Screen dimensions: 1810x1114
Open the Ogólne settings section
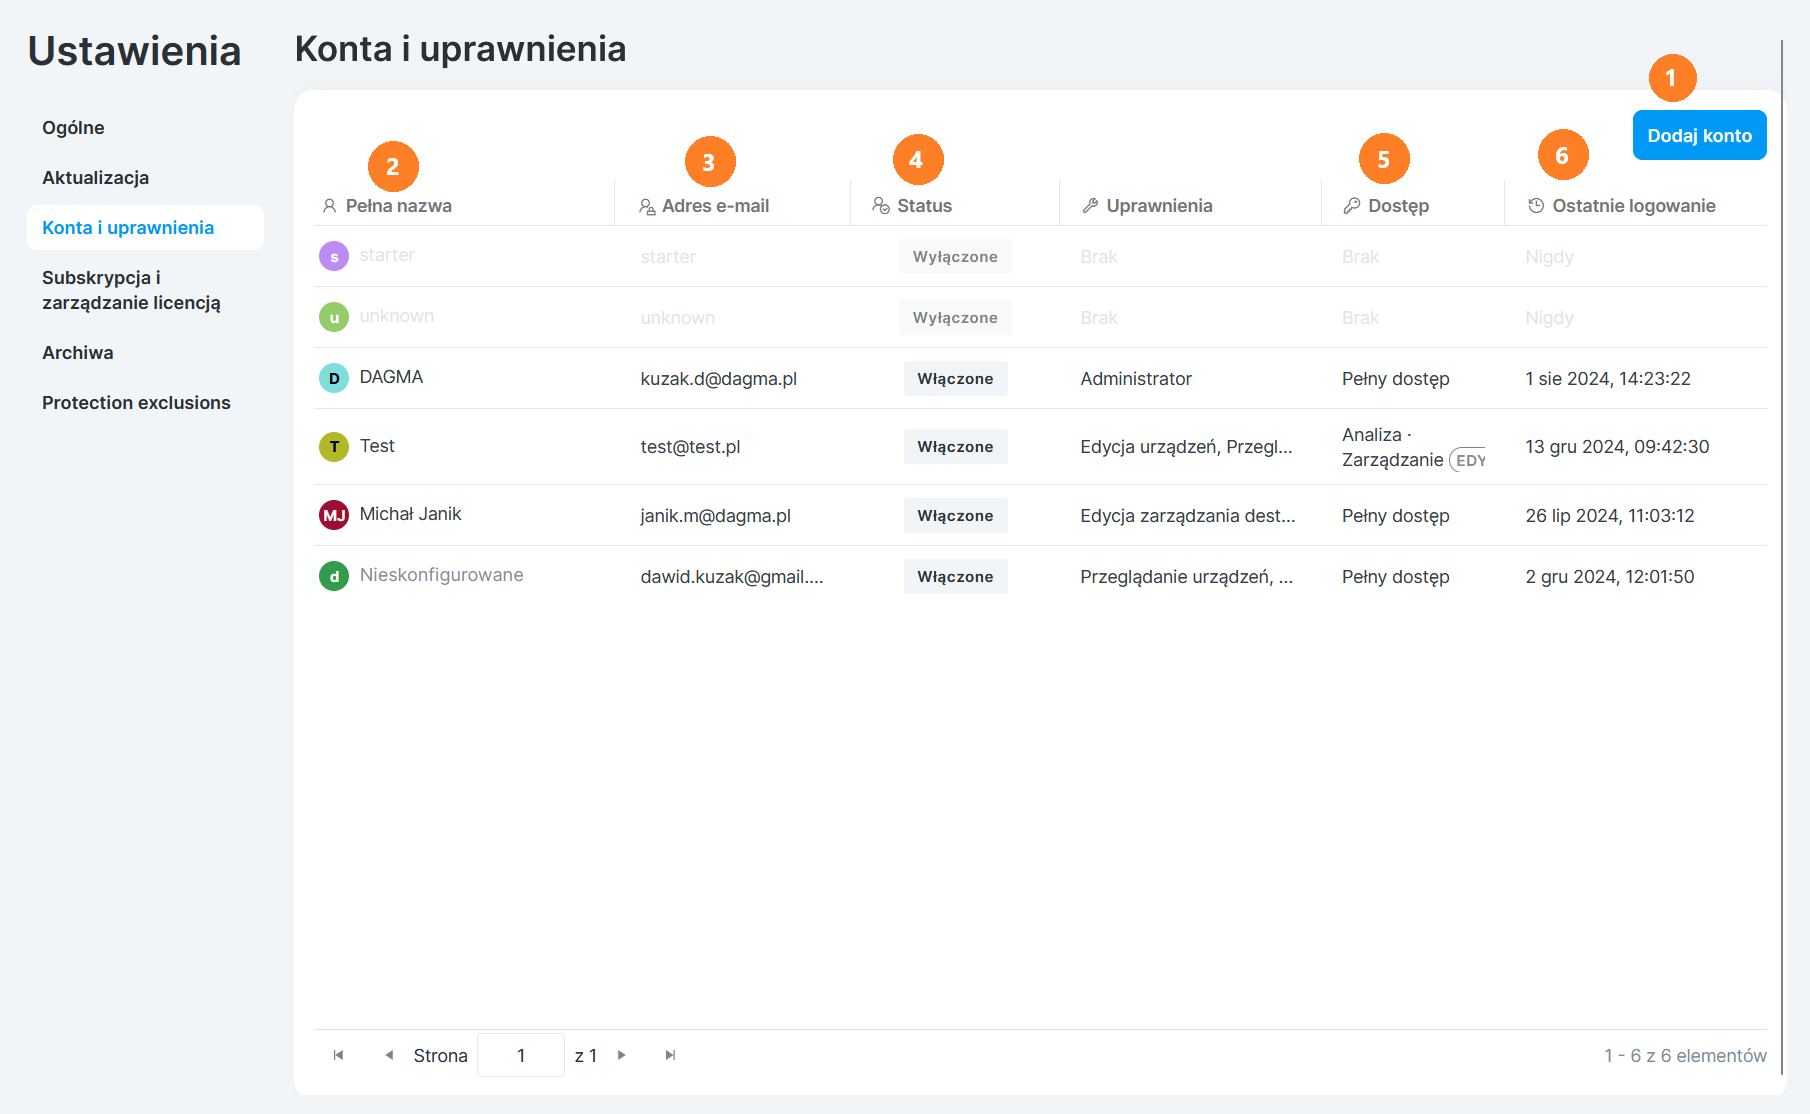point(73,128)
